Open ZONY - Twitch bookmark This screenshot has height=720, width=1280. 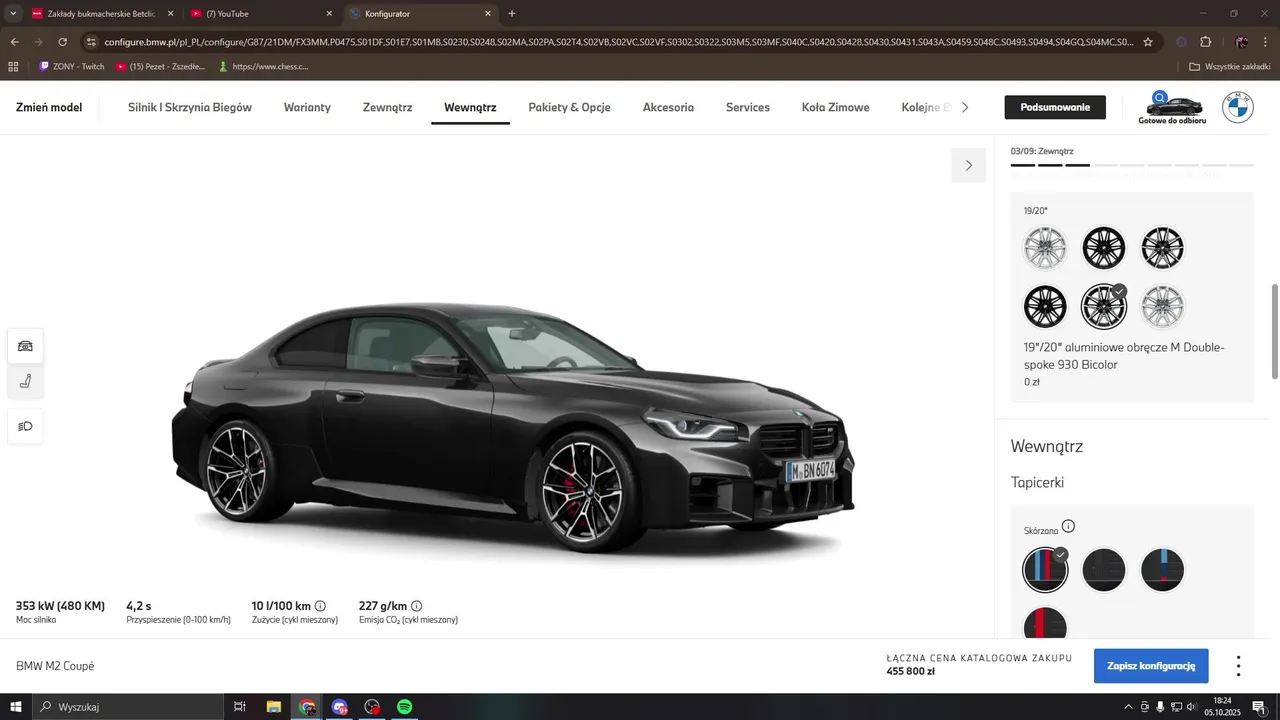click(x=72, y=67)
